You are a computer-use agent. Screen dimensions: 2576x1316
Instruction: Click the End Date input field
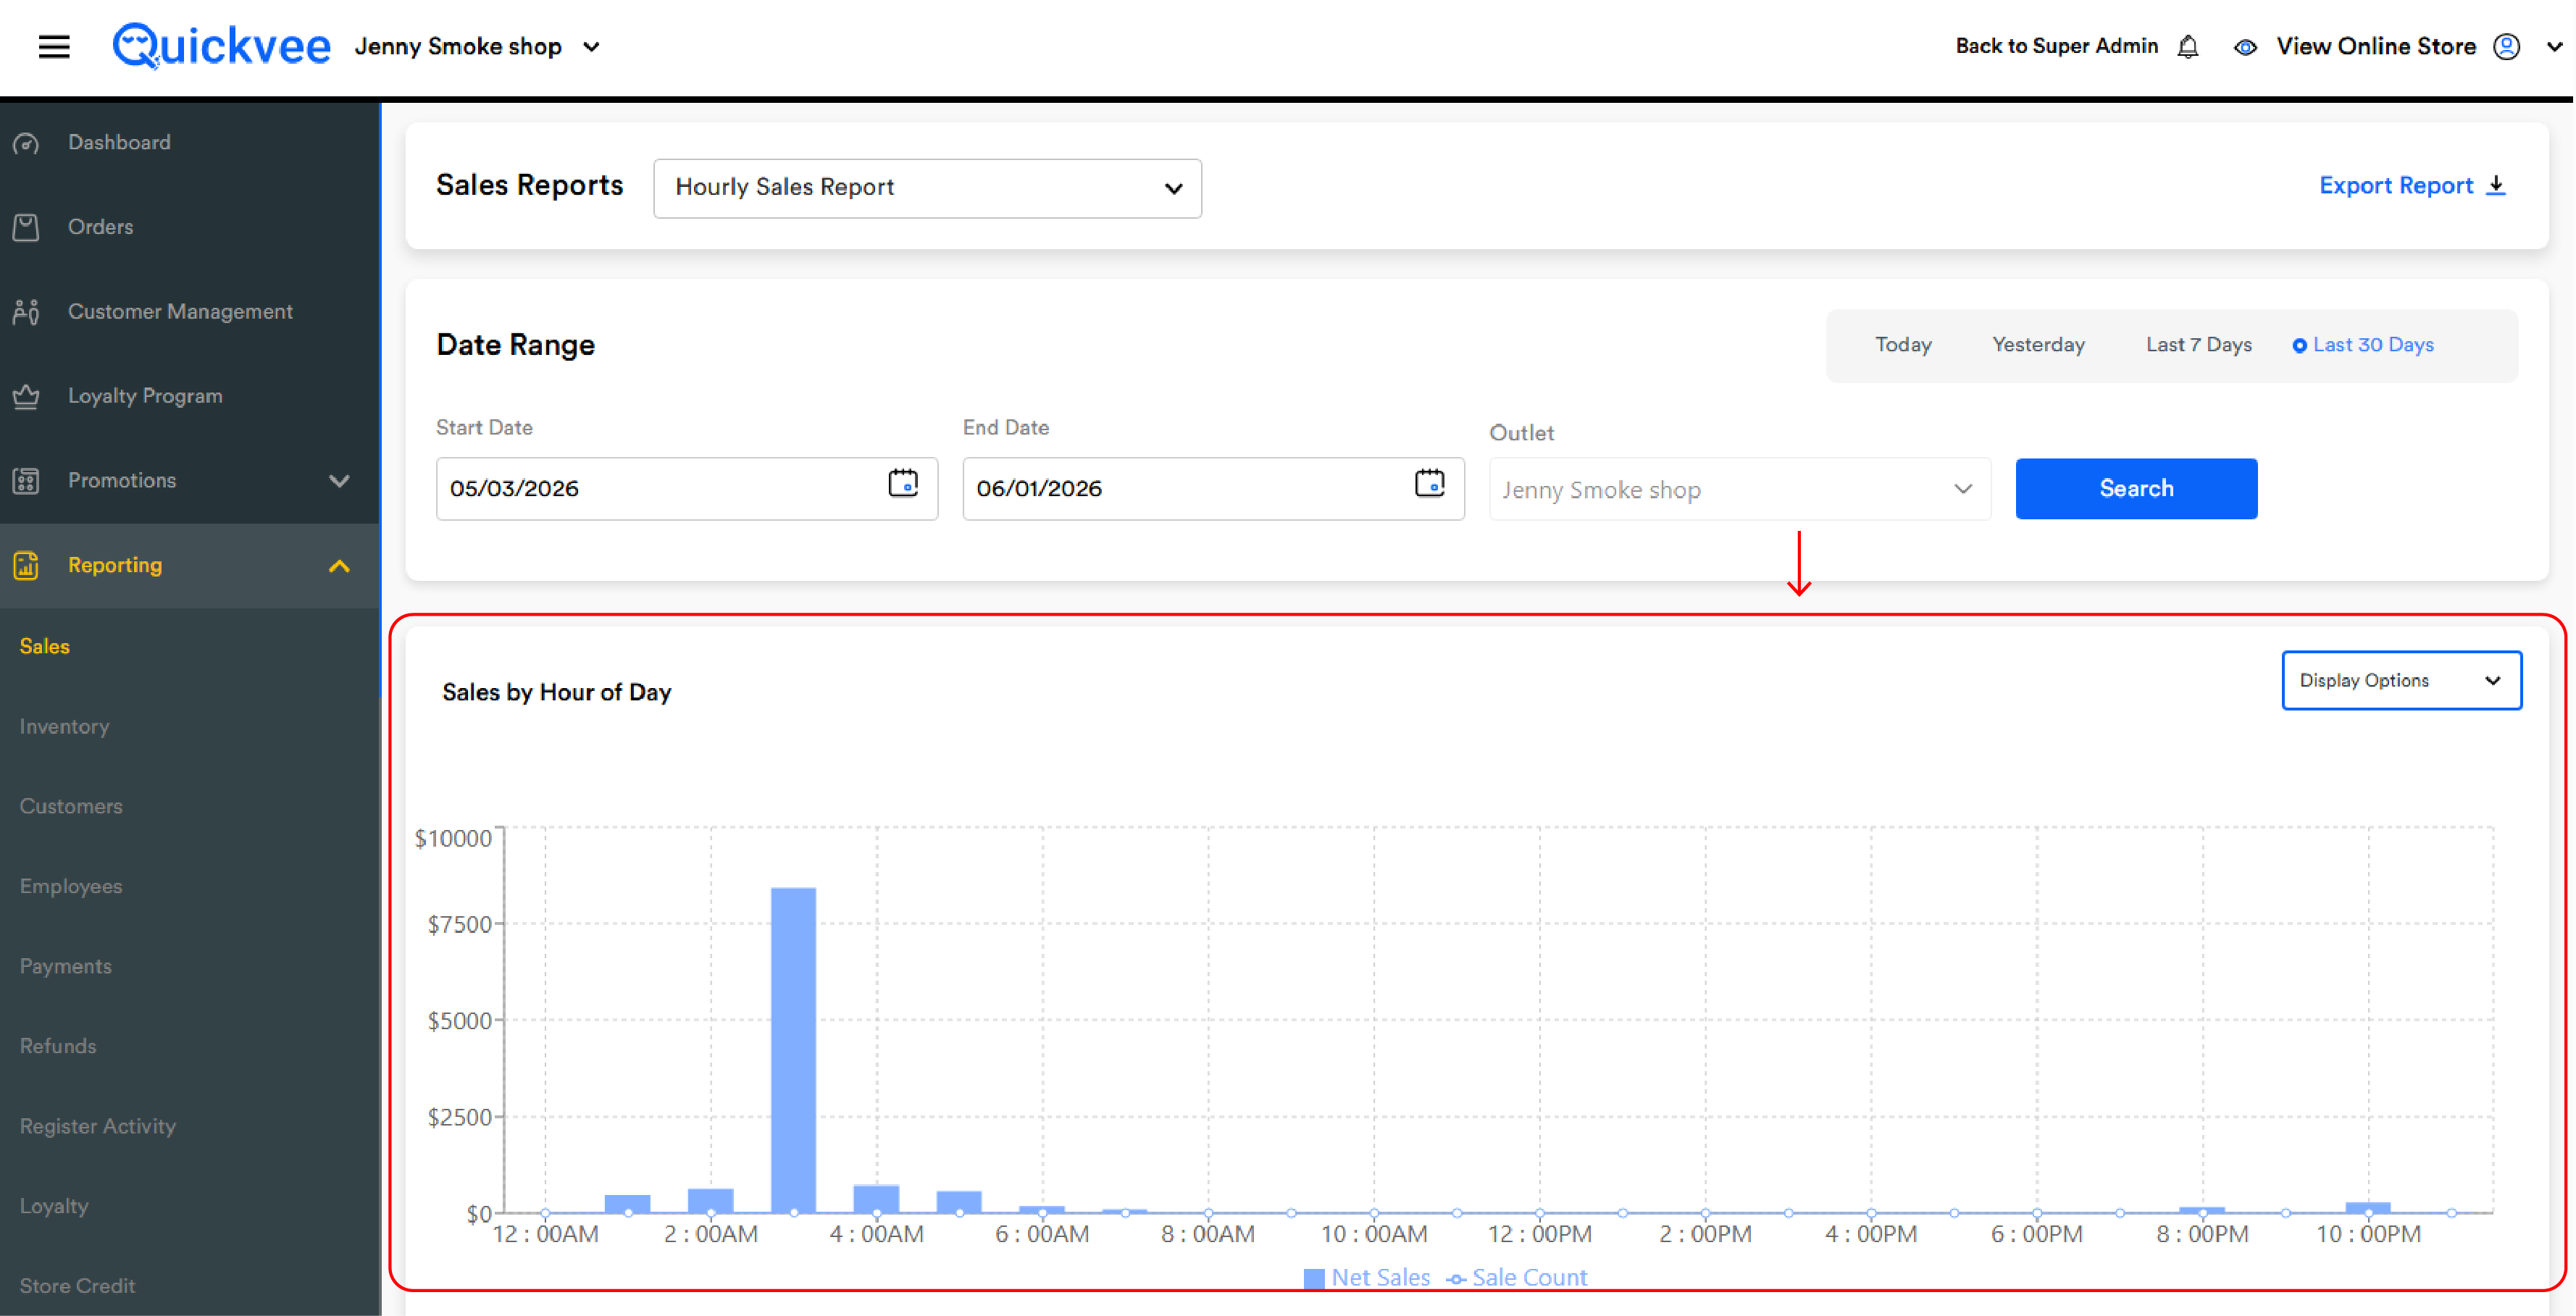click(x=1213, y=489)
